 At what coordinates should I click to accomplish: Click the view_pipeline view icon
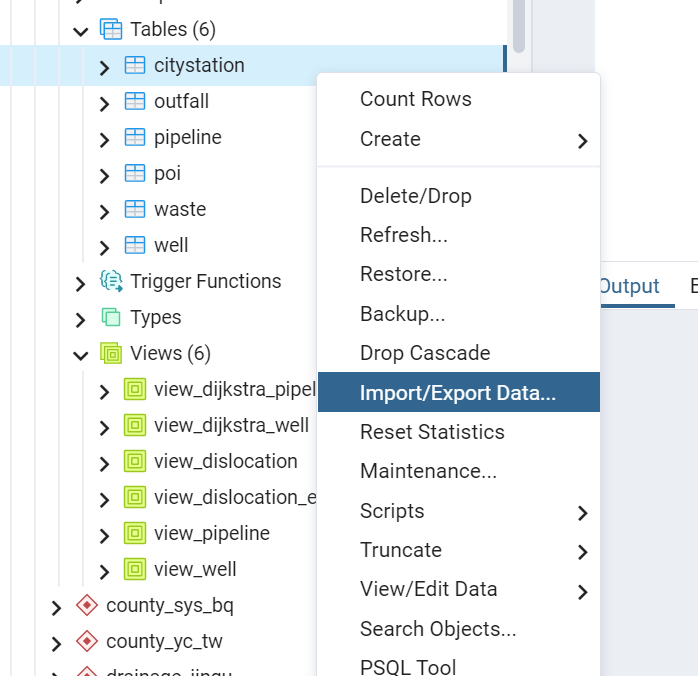pos(135,534)
